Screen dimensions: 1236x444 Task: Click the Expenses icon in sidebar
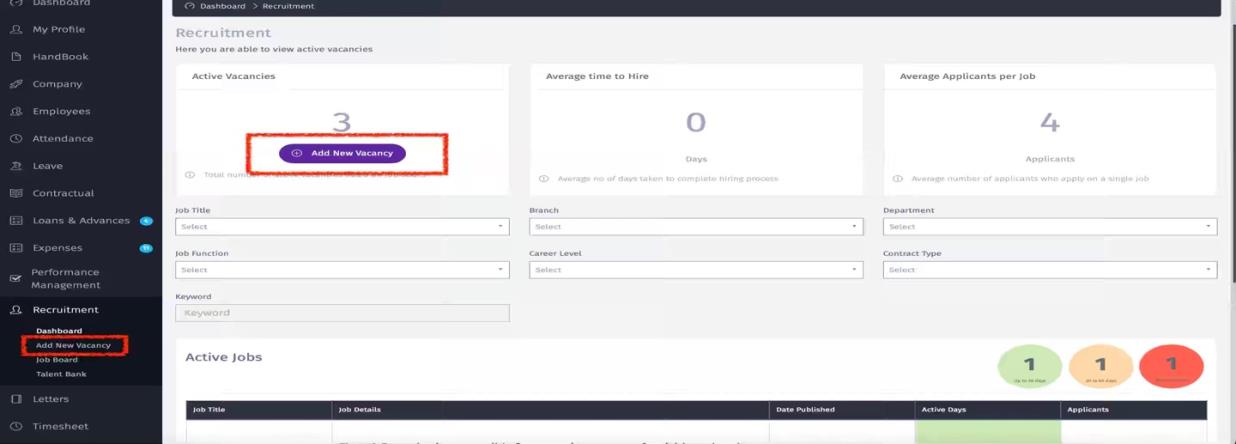[16, 248]
